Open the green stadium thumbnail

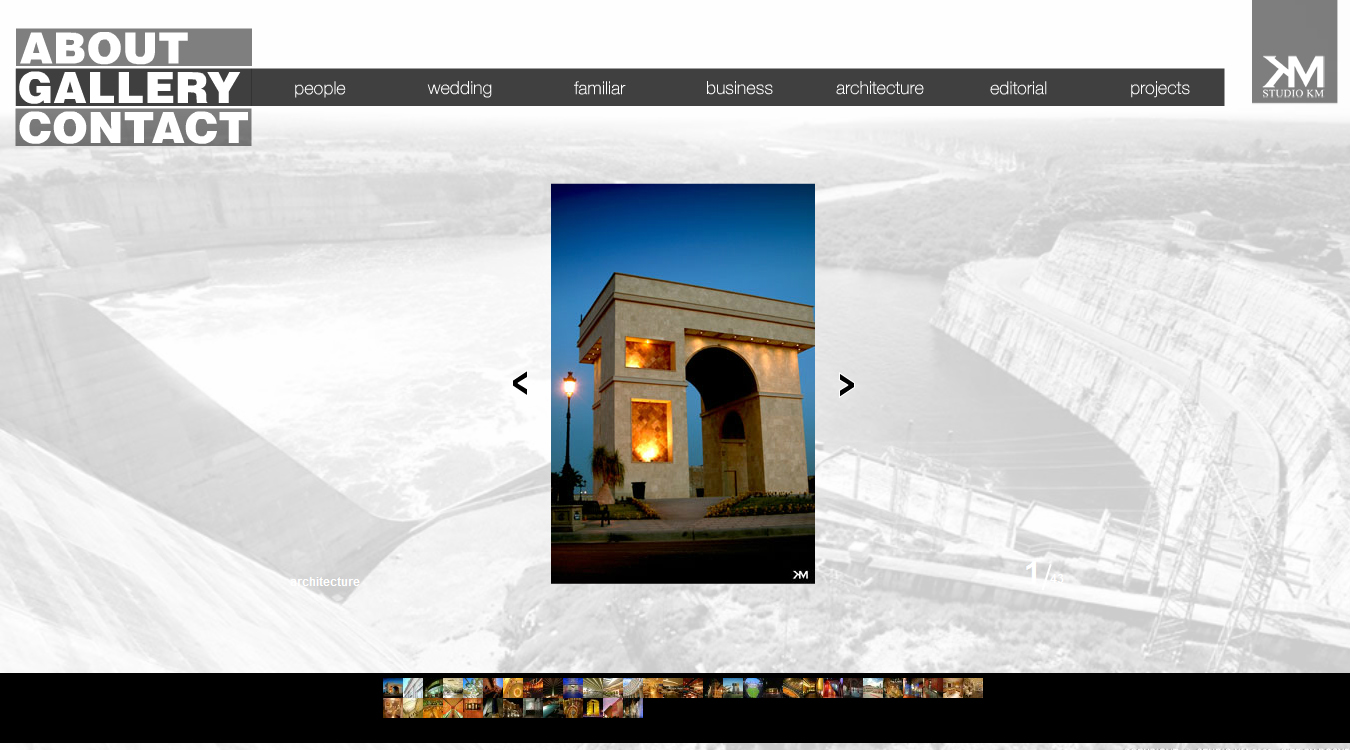coord(753,688)
